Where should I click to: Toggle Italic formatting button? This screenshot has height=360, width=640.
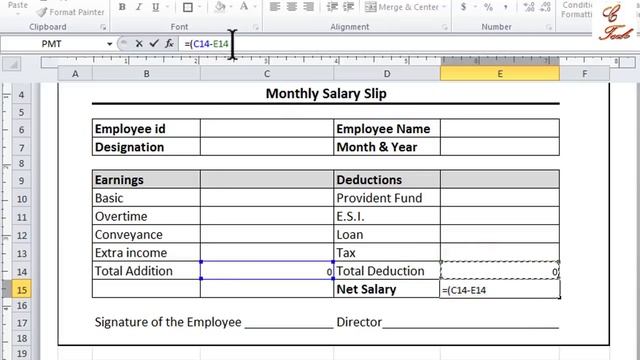tap(139, 7)
